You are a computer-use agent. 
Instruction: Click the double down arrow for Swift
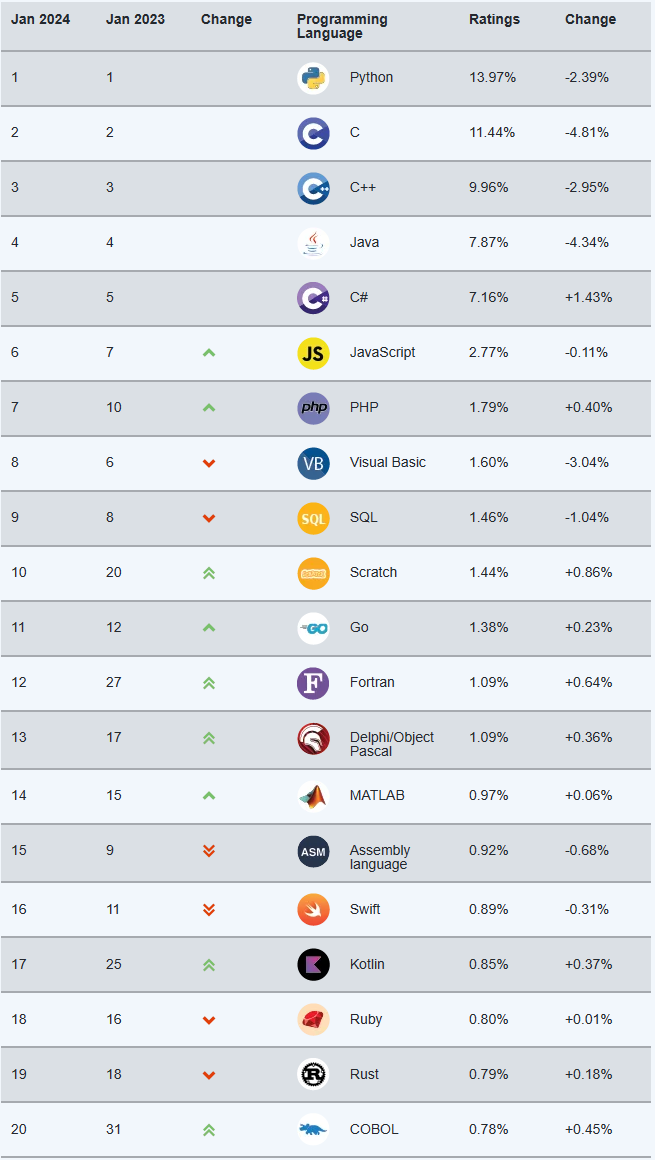(x=209, y=909)
